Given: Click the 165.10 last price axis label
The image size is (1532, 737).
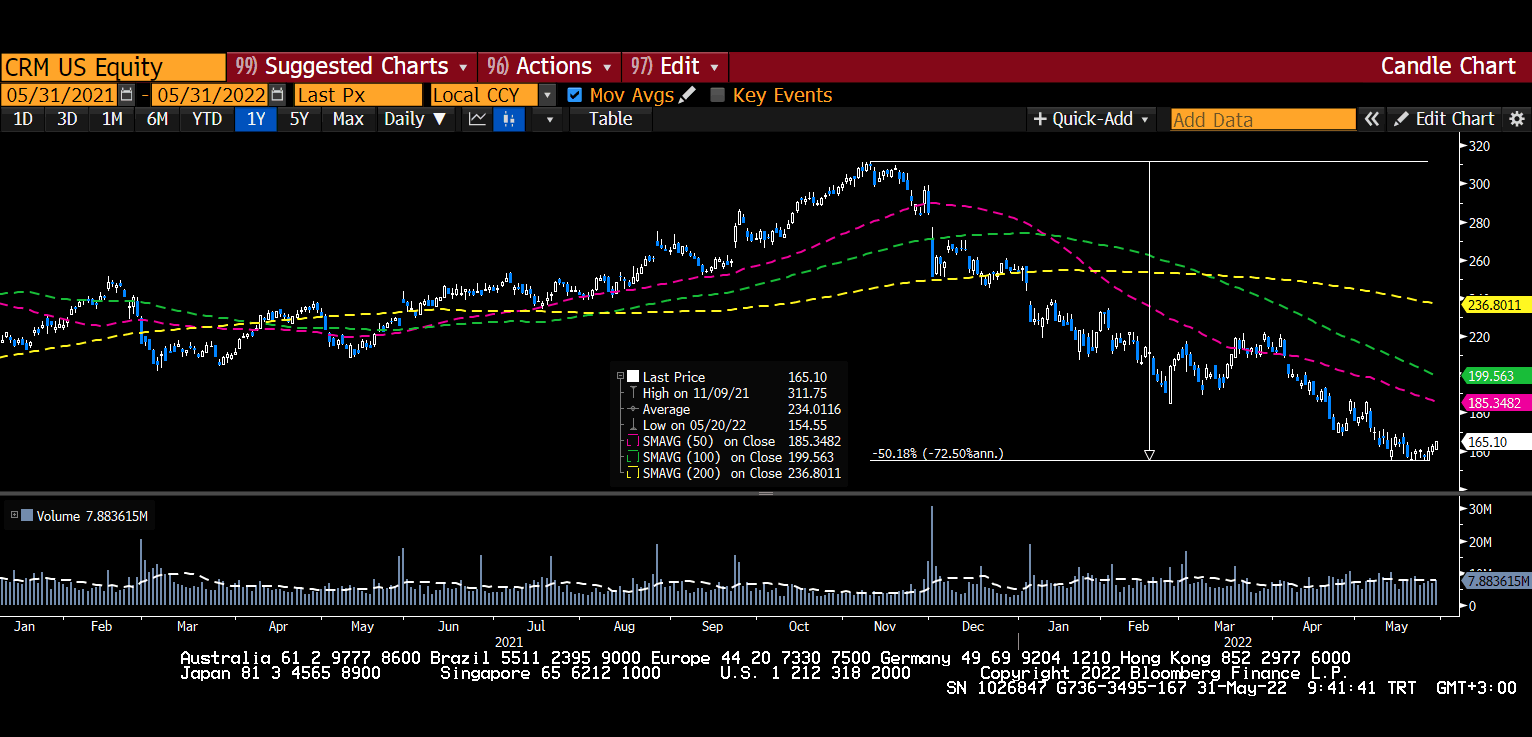Looking at the screenshot, I should click(x=1497, y=441).
